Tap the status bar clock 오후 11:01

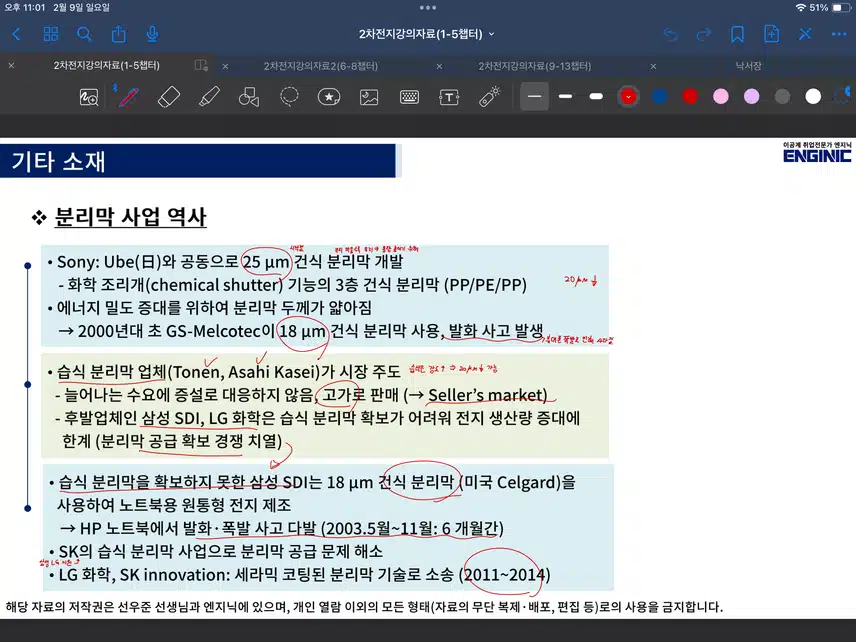[x=26, y=8]
